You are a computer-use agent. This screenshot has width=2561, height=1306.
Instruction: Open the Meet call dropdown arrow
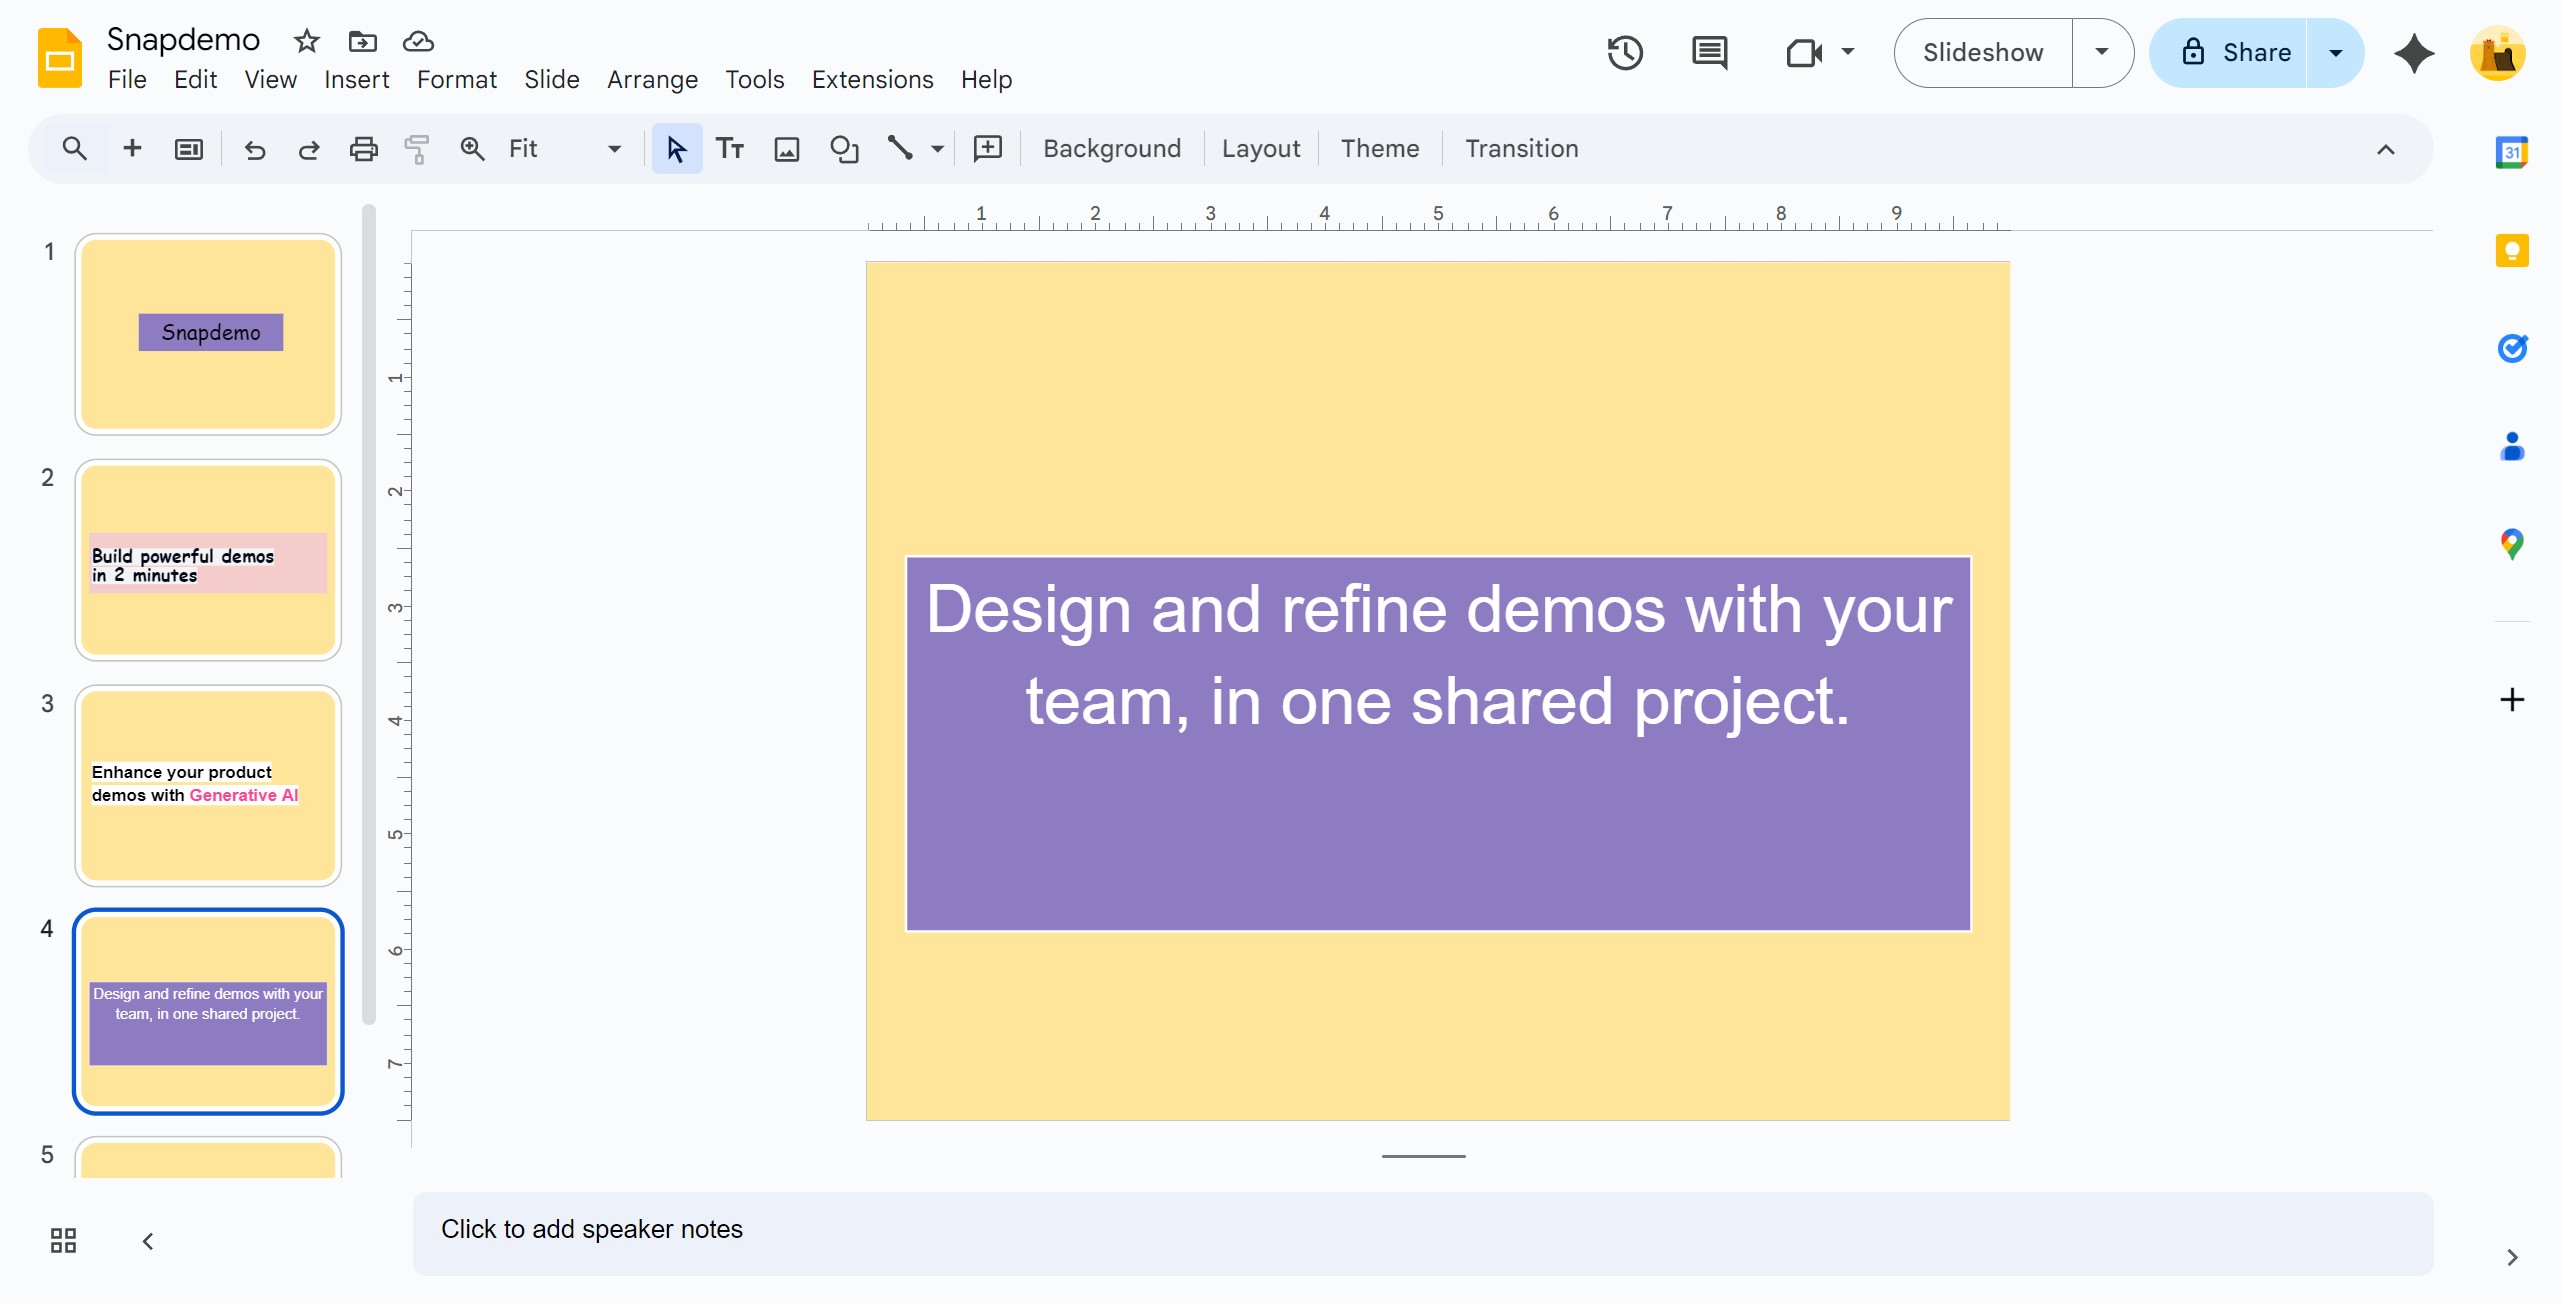(x=1848, y=52)
